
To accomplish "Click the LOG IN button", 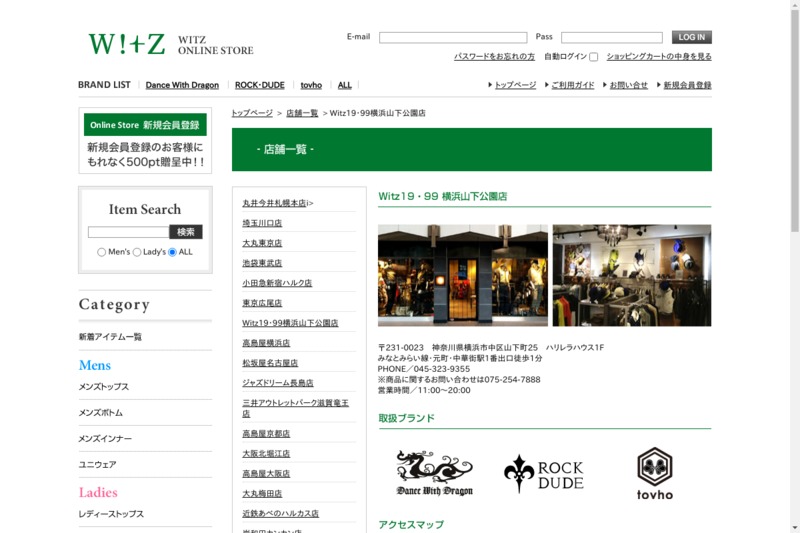I will (x=691, y=37).
